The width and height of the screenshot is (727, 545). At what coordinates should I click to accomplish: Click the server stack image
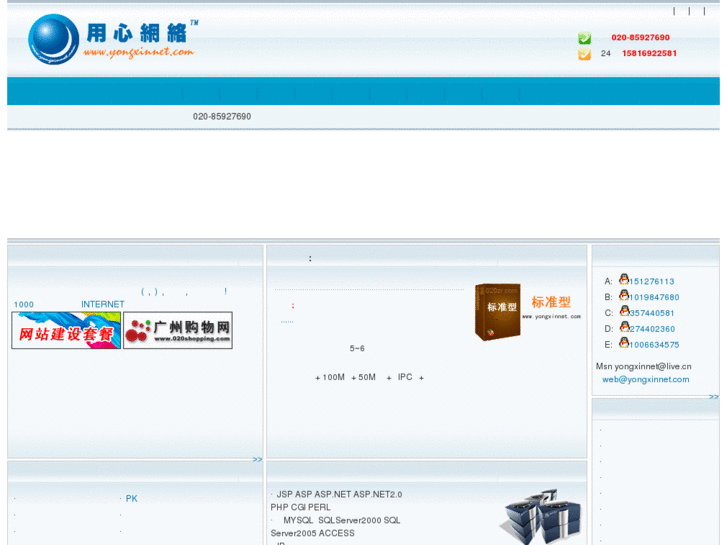click(x=541, y=516)
